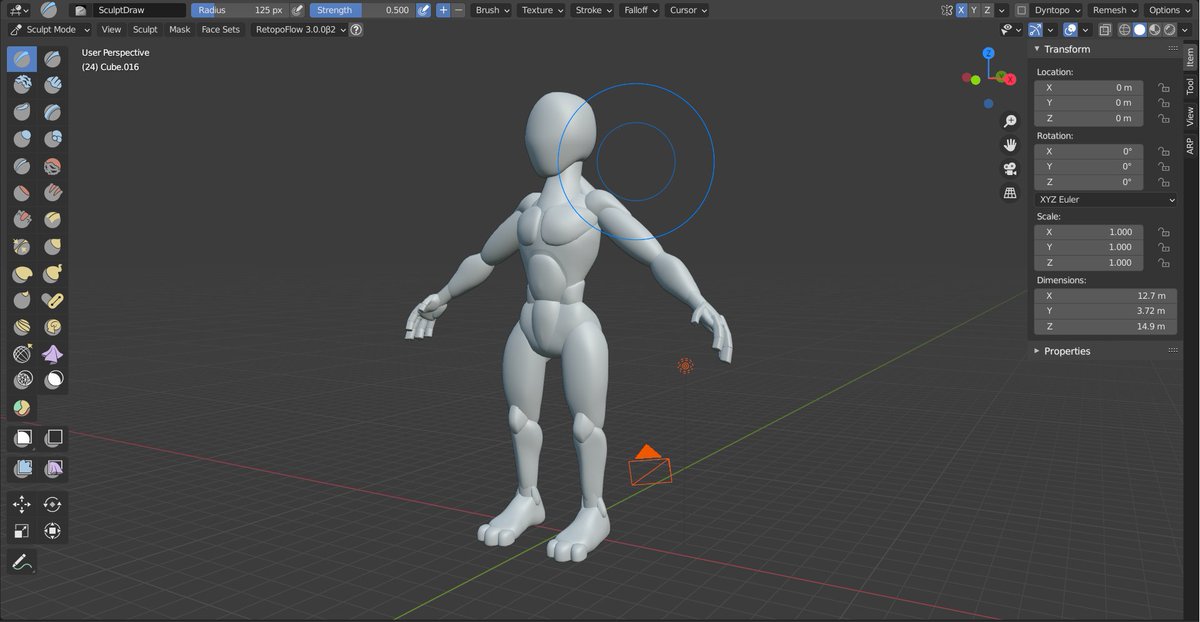The image size is (1200, 622).
Task: Open the Sculpt menu
Action: click(145, 30)
